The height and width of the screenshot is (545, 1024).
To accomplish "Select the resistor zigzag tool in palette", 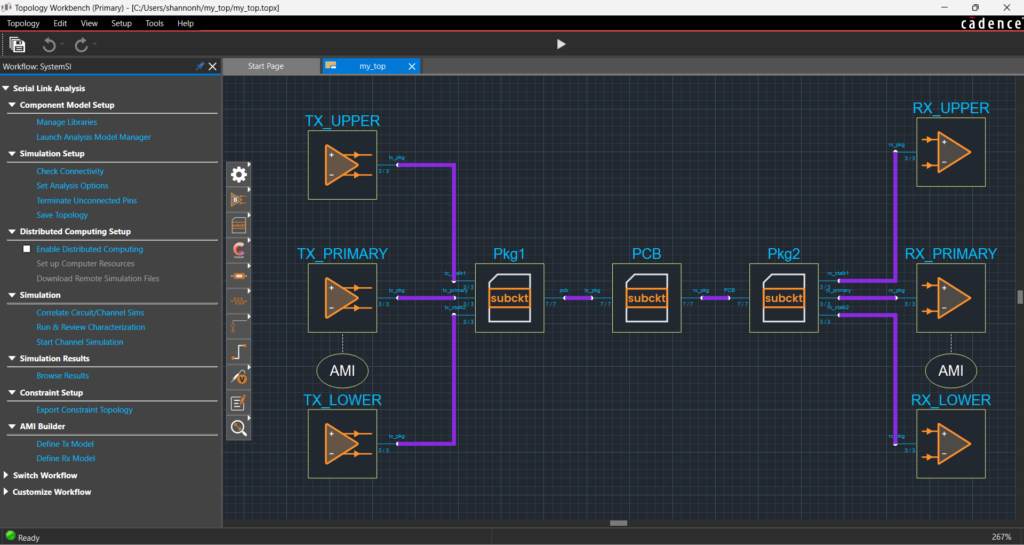I will (238, 301).
